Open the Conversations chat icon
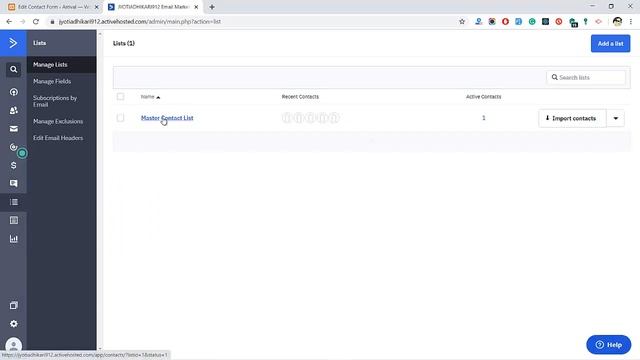Screen dimensions: 640x360 coord(13,184)
